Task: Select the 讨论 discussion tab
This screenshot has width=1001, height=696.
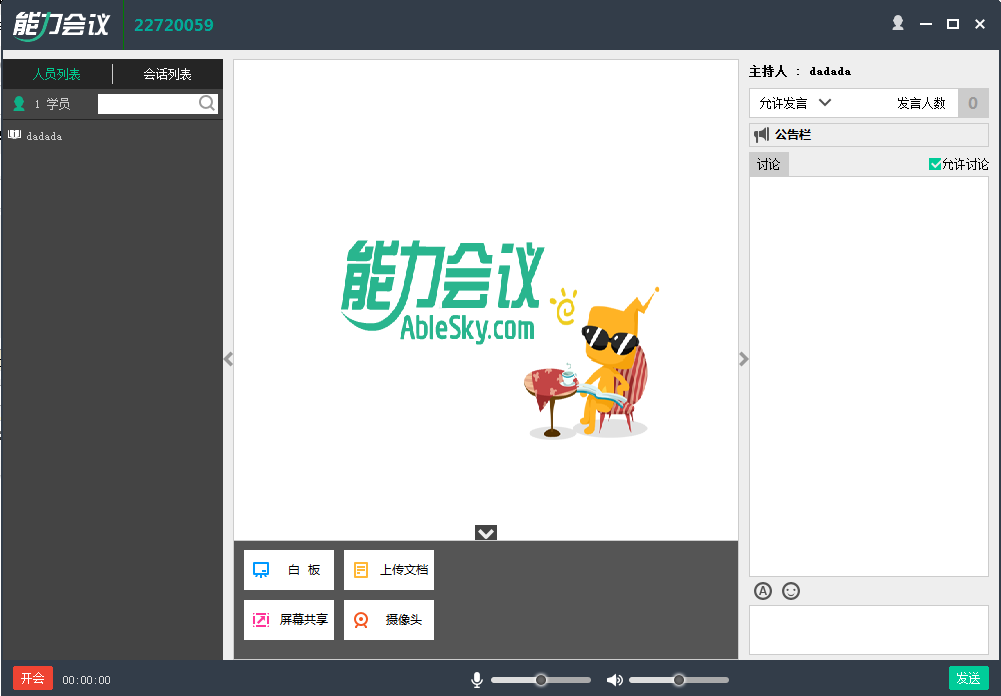Action: click(769, 164)
